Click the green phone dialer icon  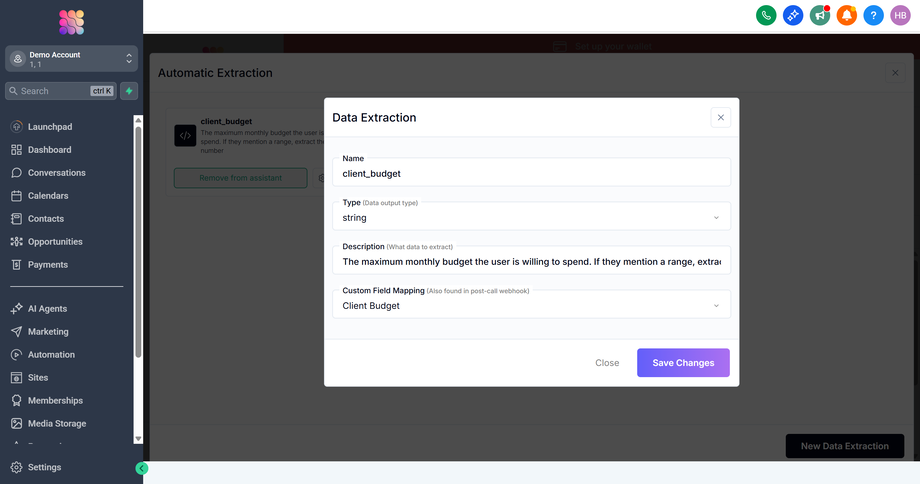coord(766,15)
